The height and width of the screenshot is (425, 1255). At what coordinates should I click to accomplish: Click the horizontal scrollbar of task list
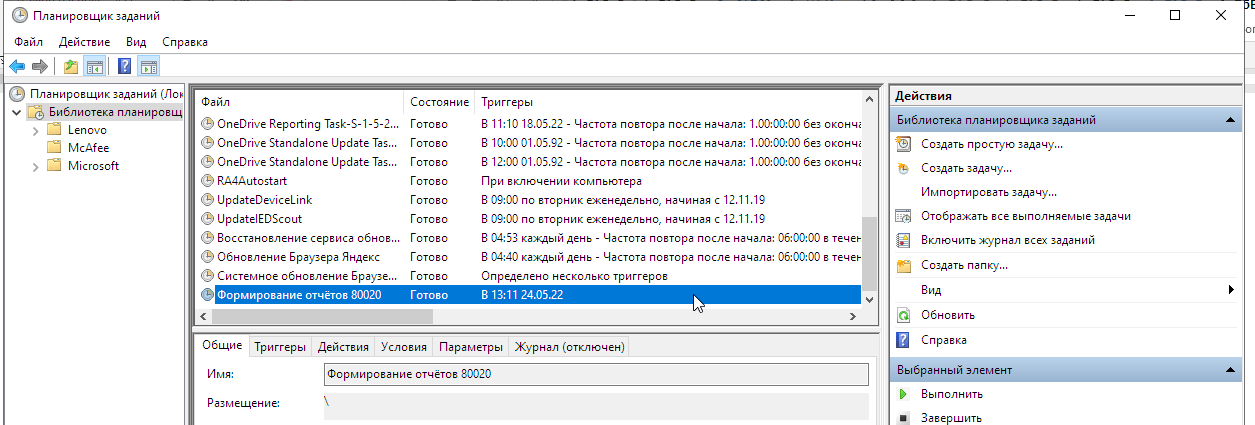coord(530,316)
